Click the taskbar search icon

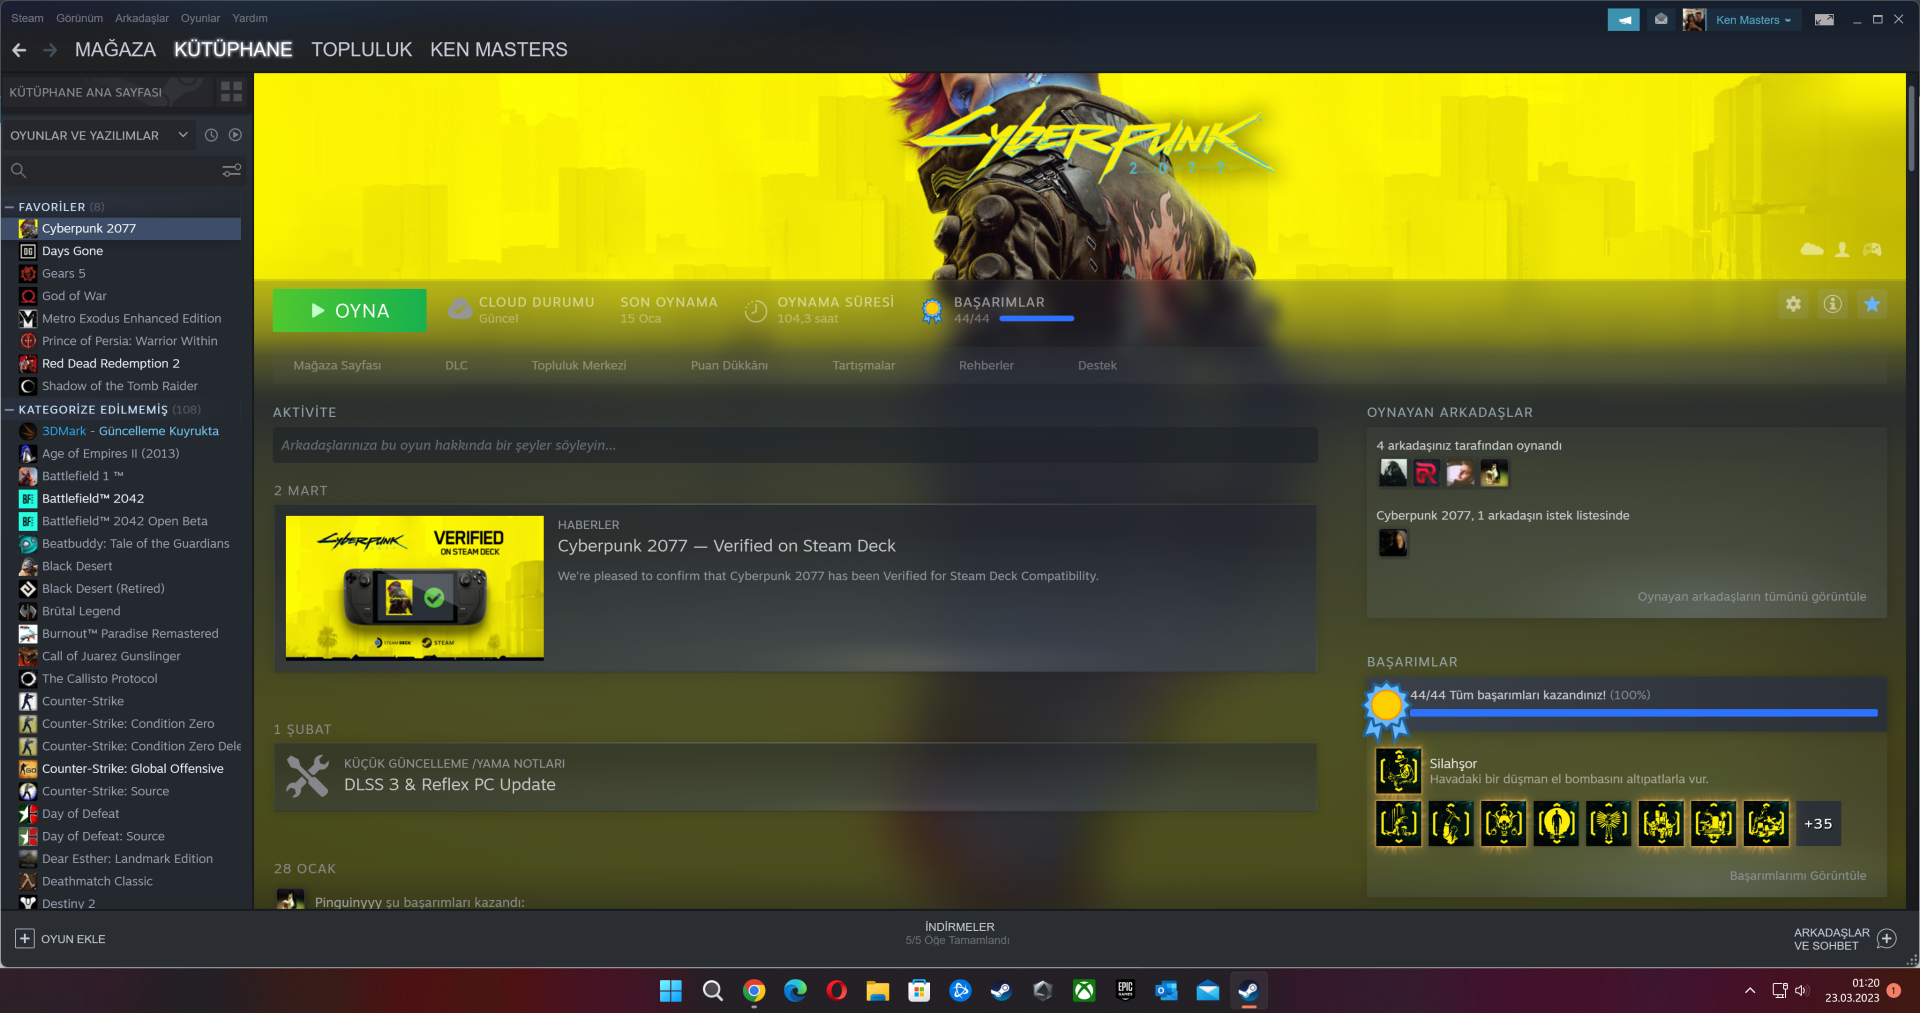point(713,991)
